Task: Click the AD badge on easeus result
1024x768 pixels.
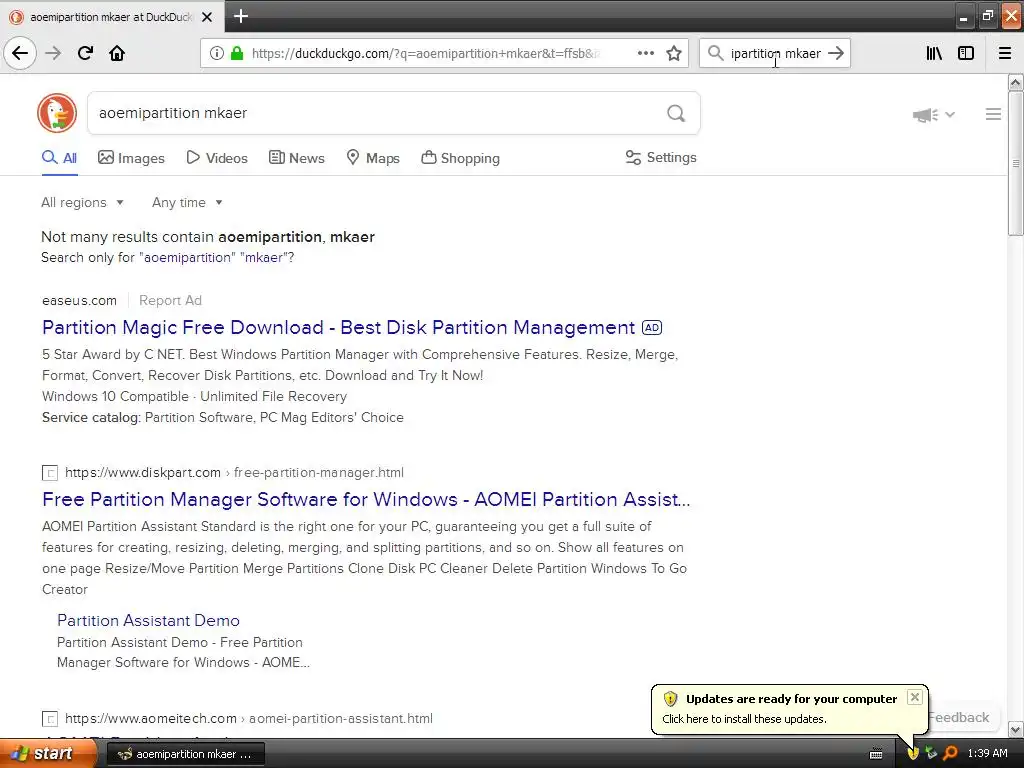Action: coord(652,328)
